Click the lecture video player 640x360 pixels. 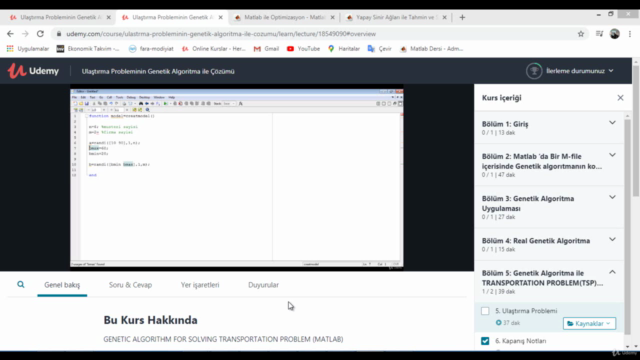point(237,179)
